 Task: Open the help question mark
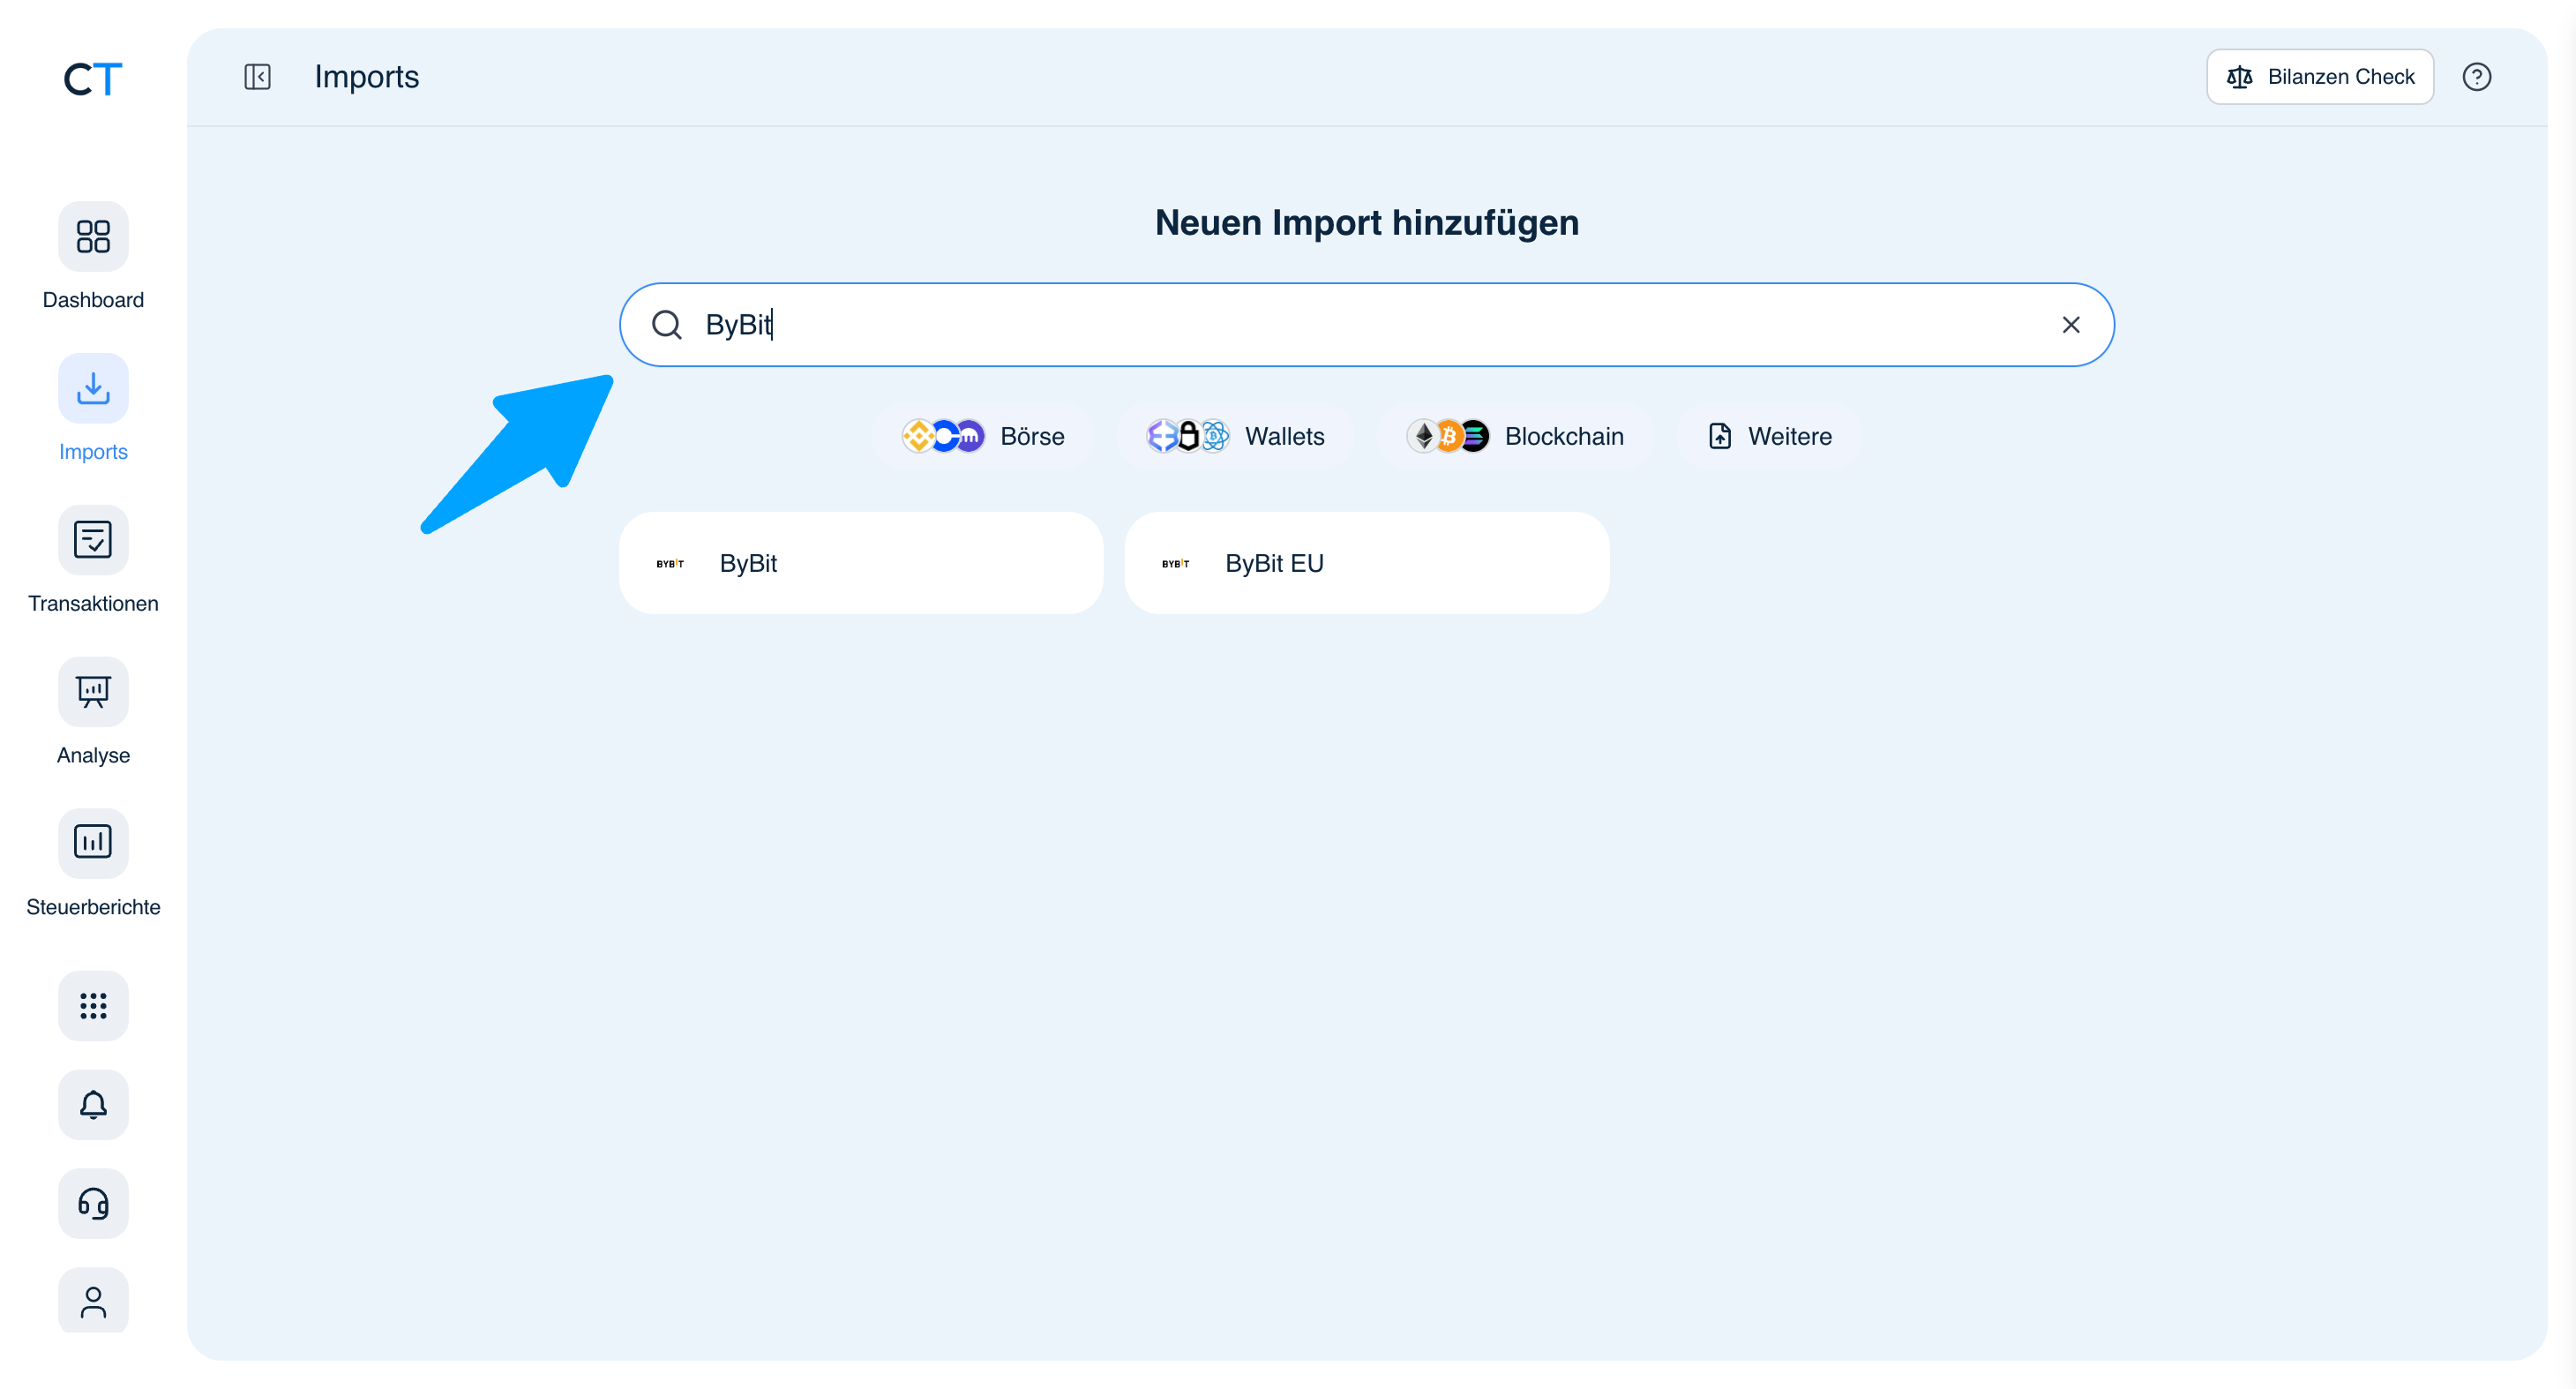click(2476, 77)
